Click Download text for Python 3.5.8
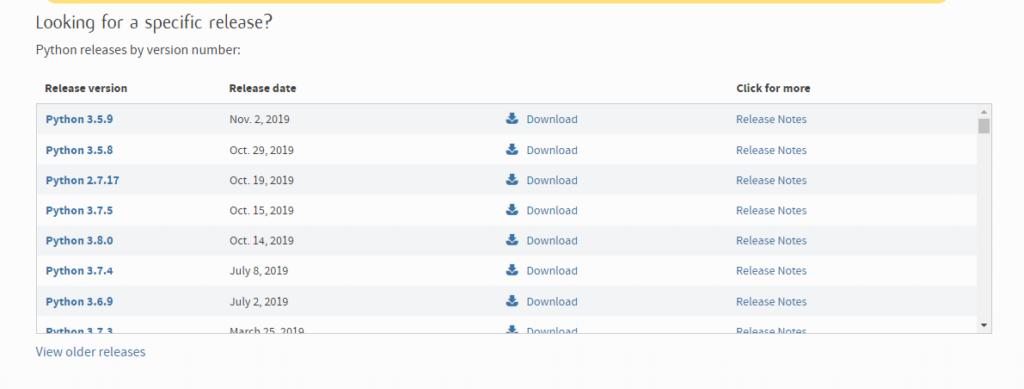 552,150
